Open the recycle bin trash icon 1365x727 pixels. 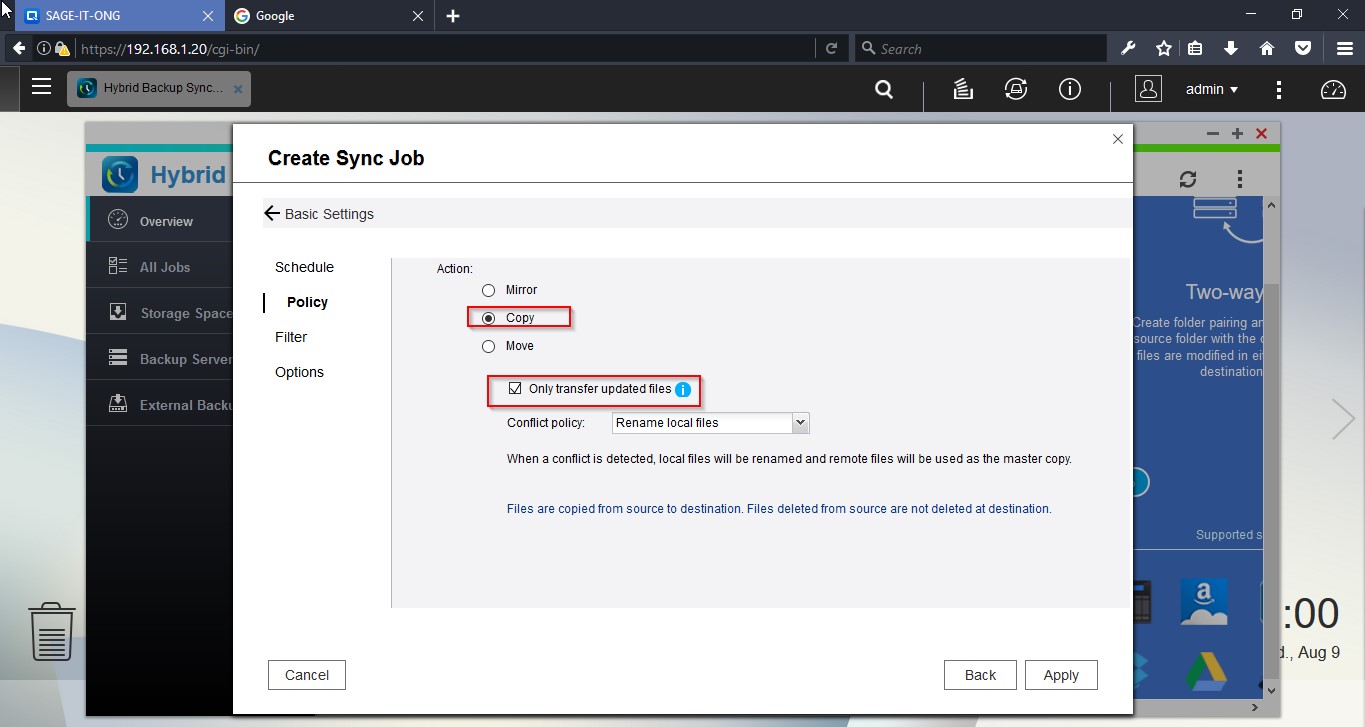click(52, 632)
